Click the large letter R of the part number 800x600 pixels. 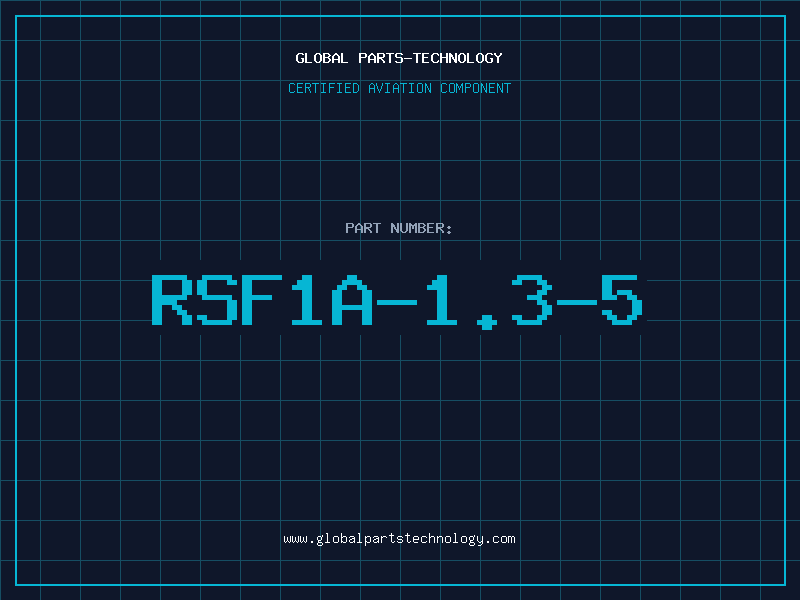(x=172, y=300)
